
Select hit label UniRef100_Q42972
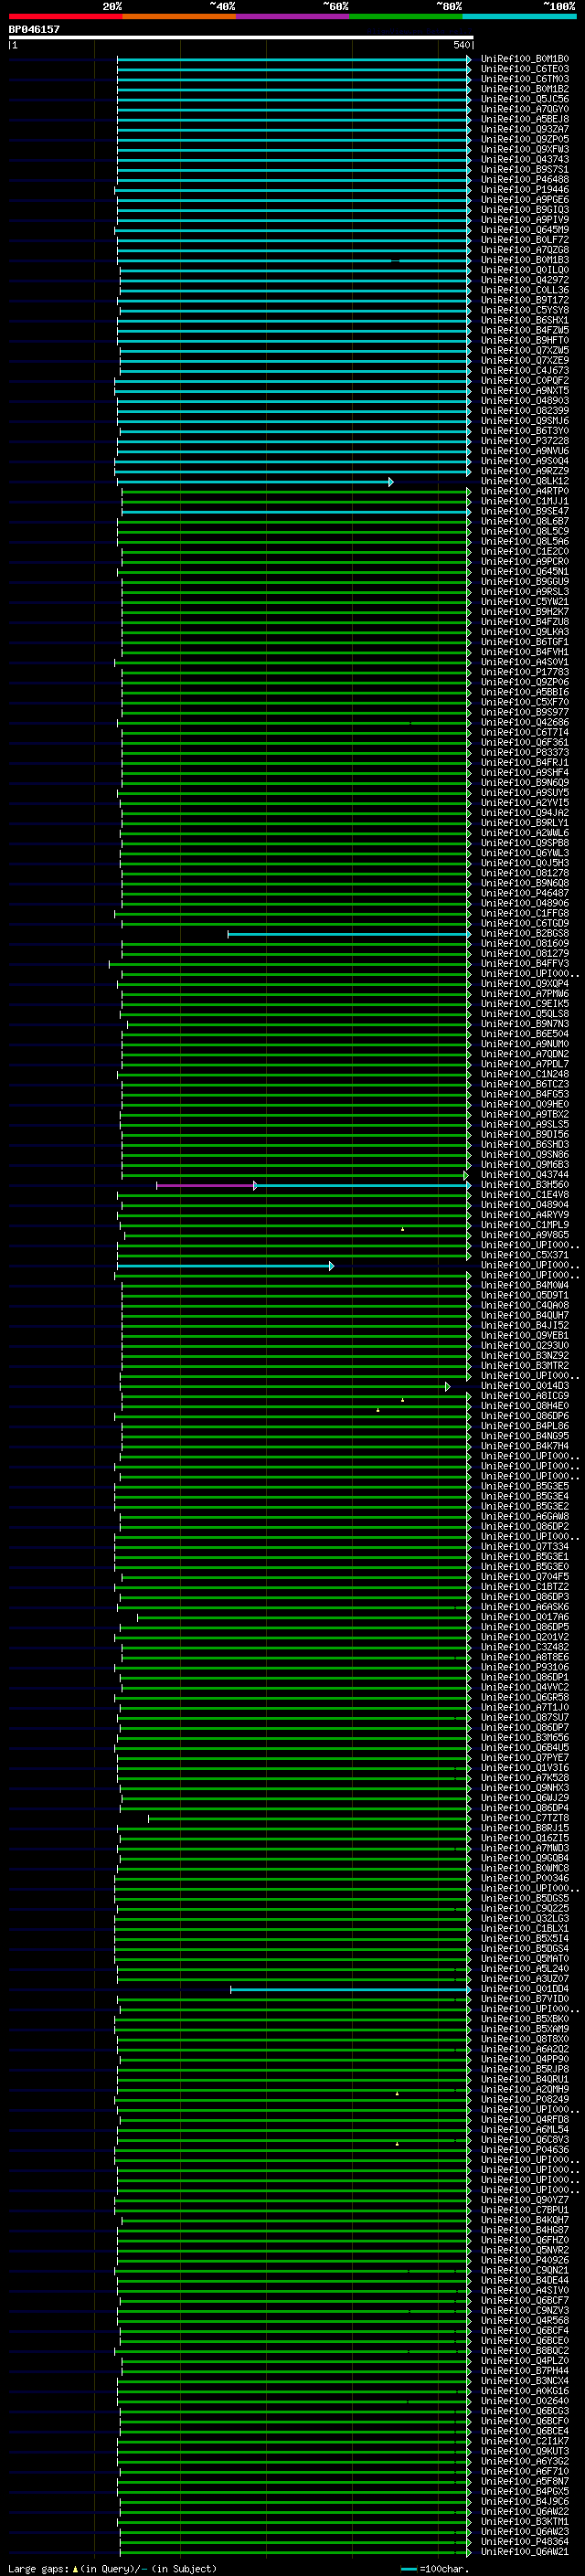[525, 280]
